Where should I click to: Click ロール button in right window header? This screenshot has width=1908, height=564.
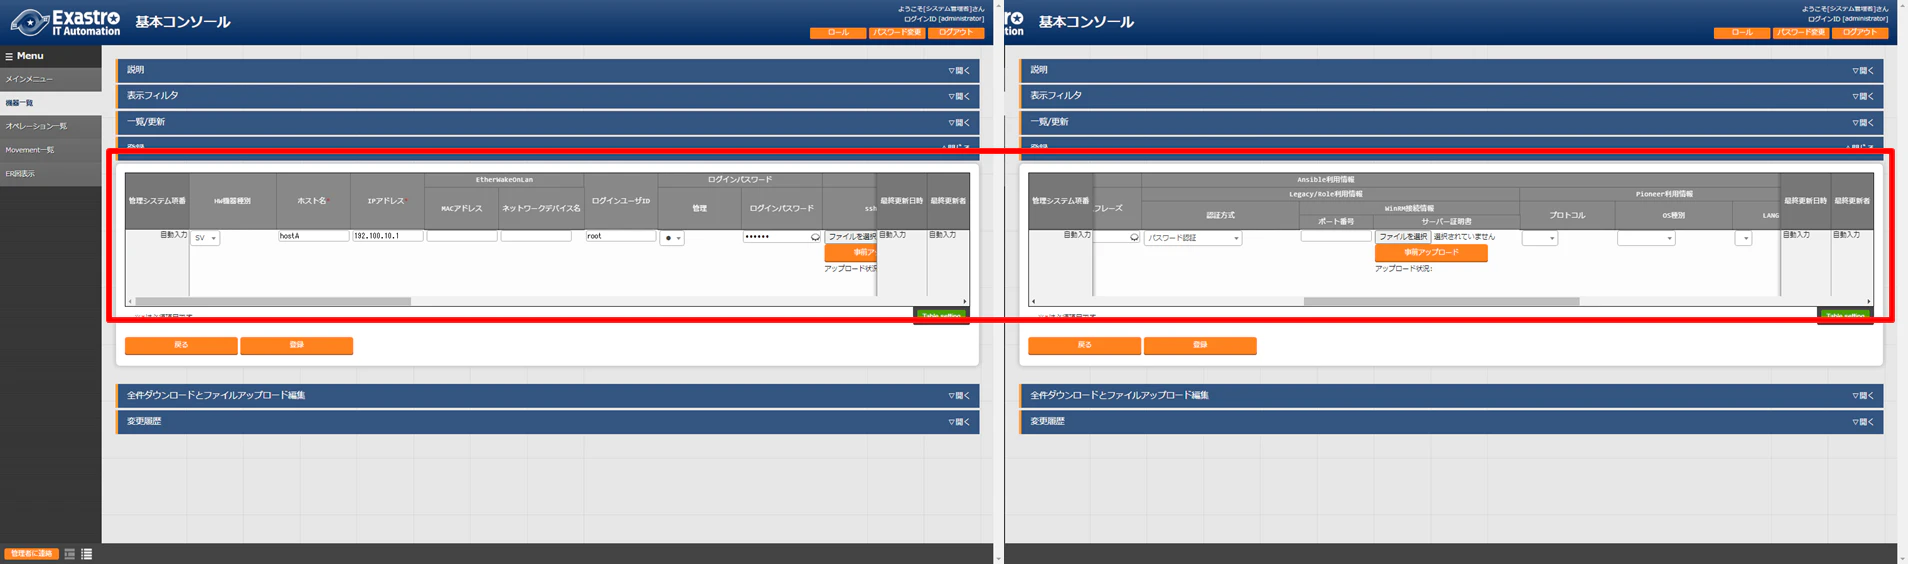pos(1742,33)
